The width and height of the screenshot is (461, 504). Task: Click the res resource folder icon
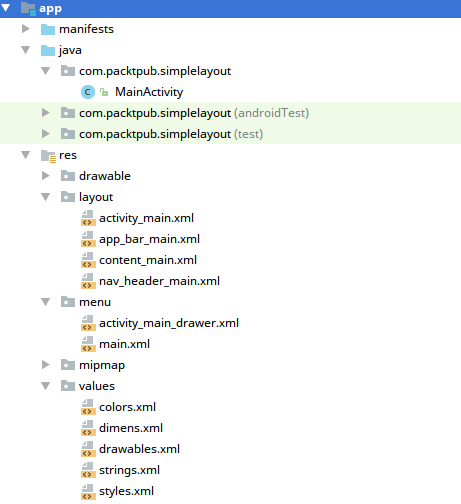coord(48,156)
